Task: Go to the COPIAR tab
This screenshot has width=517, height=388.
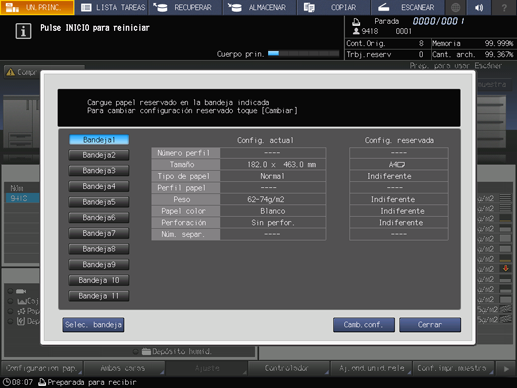Action: [334, 7]
